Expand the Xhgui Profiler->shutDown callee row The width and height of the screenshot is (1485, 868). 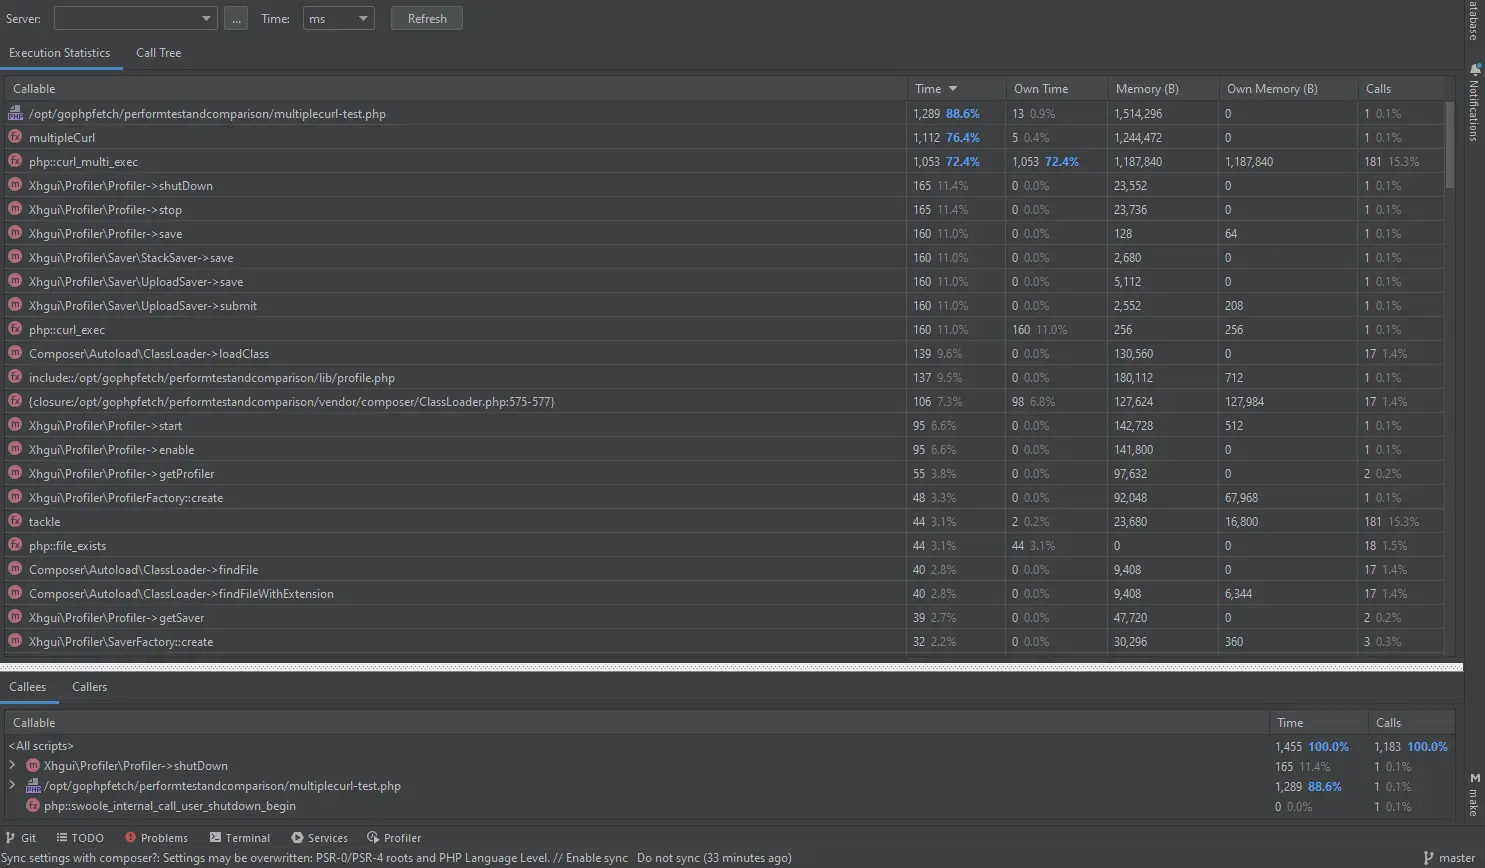12,766
